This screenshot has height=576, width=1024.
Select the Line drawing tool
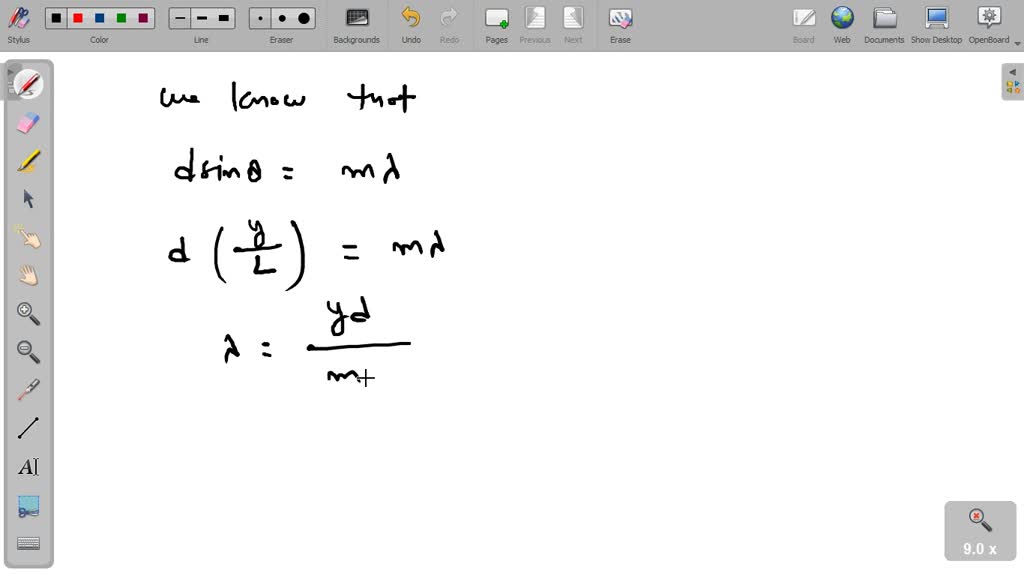click(x=28, y=429)
